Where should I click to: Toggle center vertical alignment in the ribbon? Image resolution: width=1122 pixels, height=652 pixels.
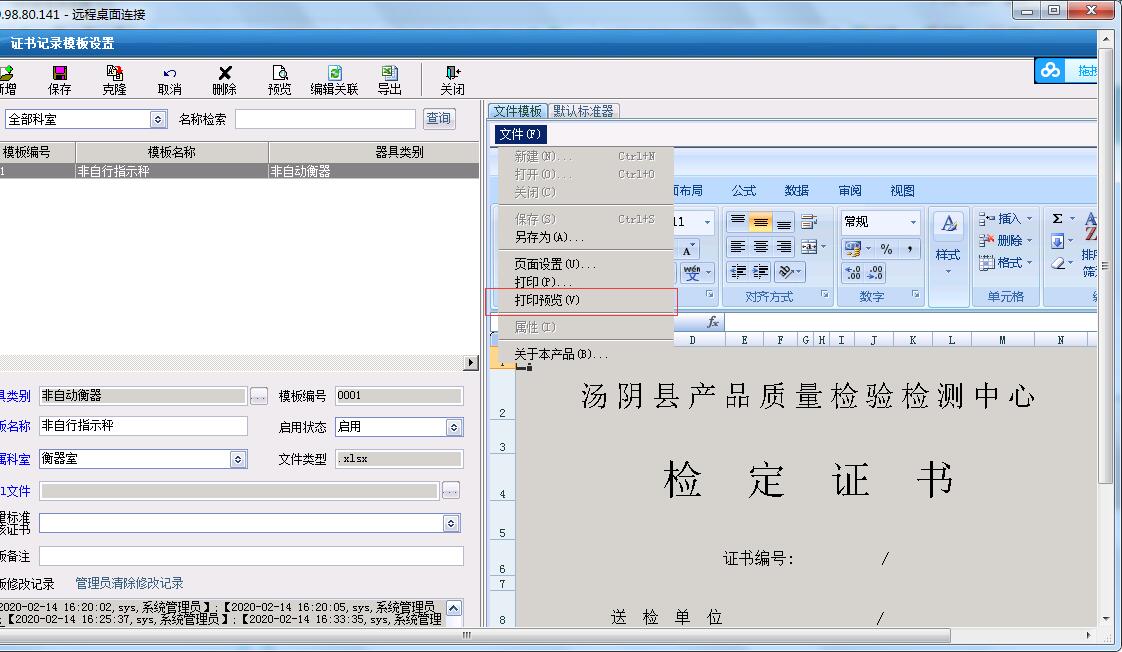[761, 222]
